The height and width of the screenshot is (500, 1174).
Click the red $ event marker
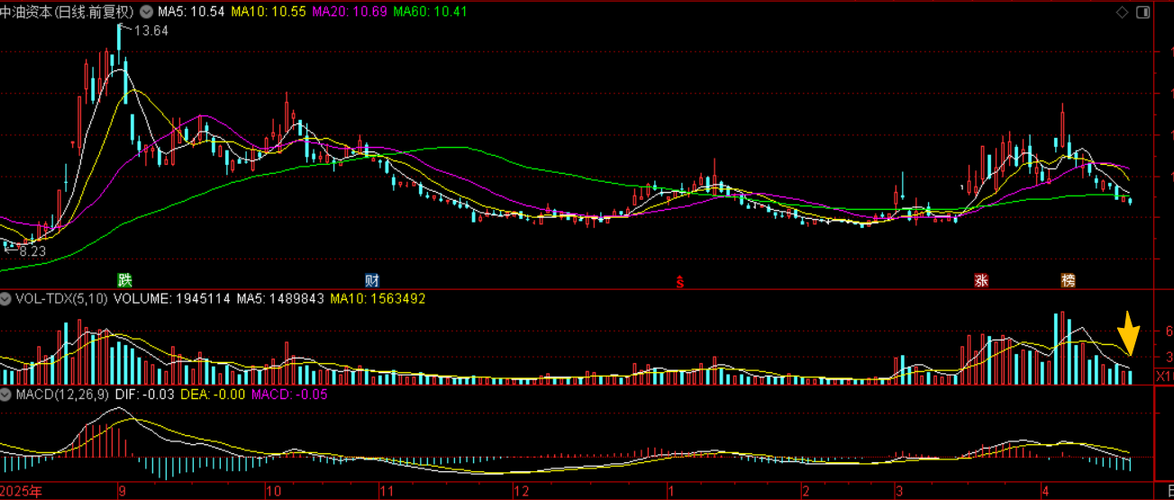pyautogui.click(x=680, y=281)
